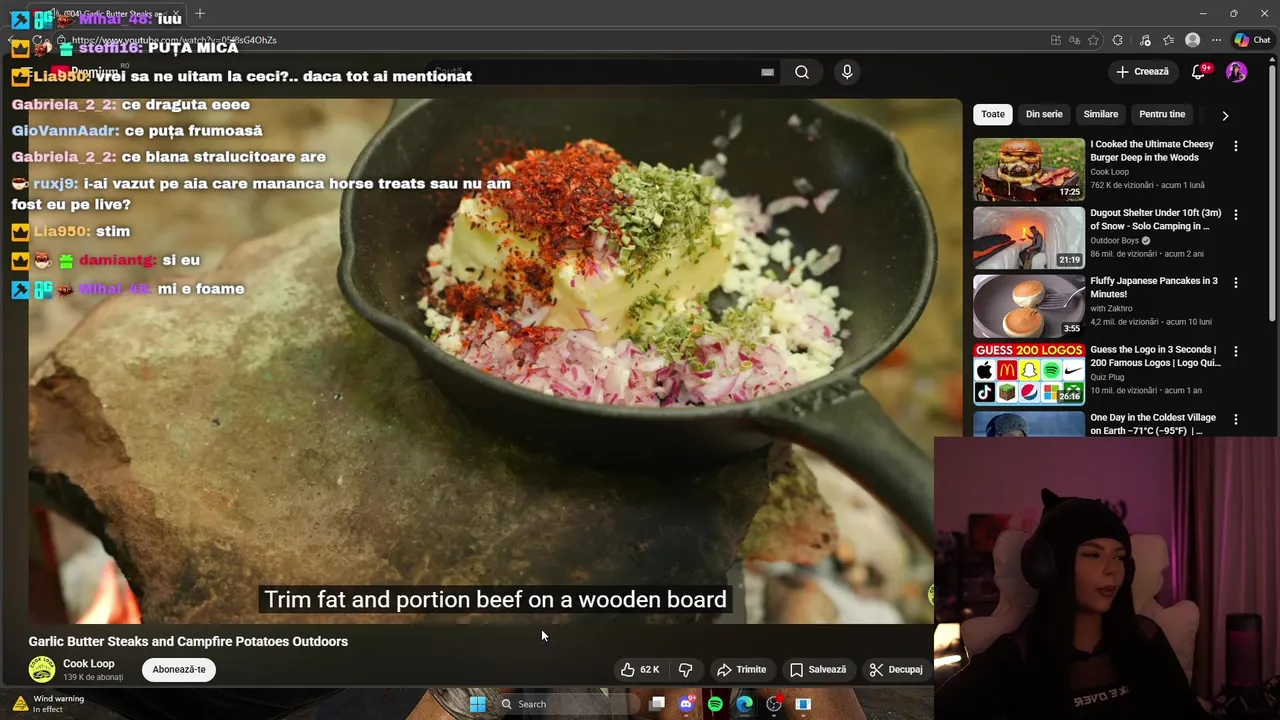
Task: Open 'I Cooked the Ultimate Cheesy Burger' title
Action: 1152,151
